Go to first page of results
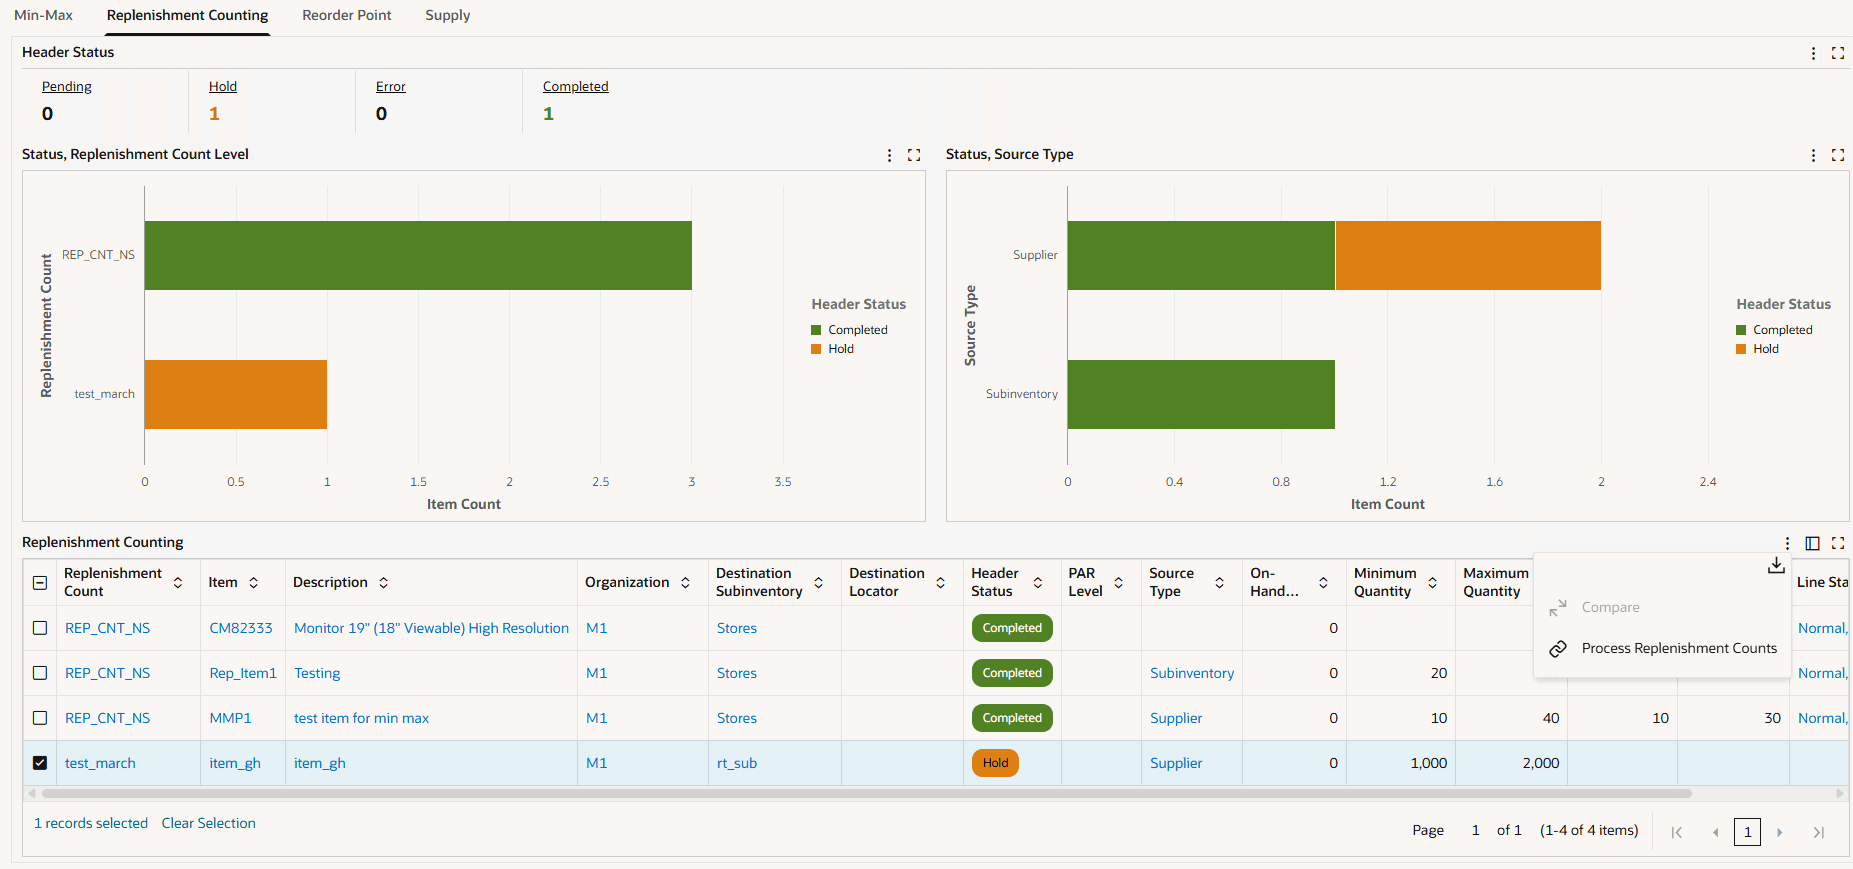Screen dimensions: 1853x869 pos(1677,832)
